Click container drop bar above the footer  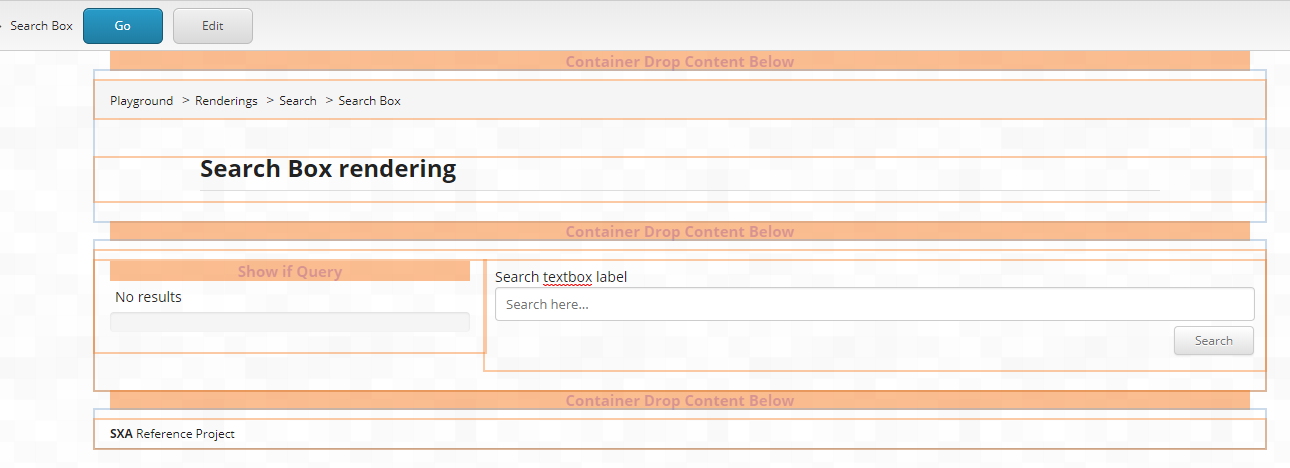[679, 401]
